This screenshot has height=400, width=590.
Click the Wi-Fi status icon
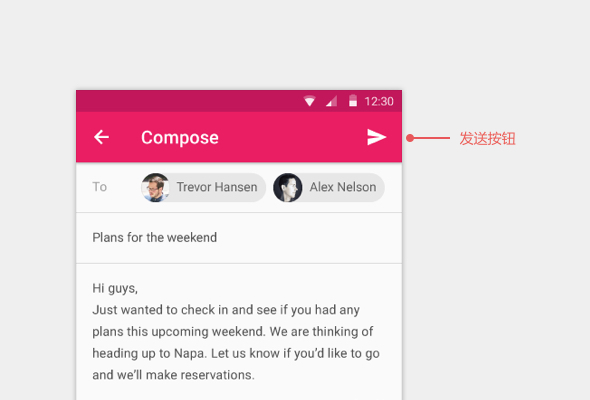309,101
